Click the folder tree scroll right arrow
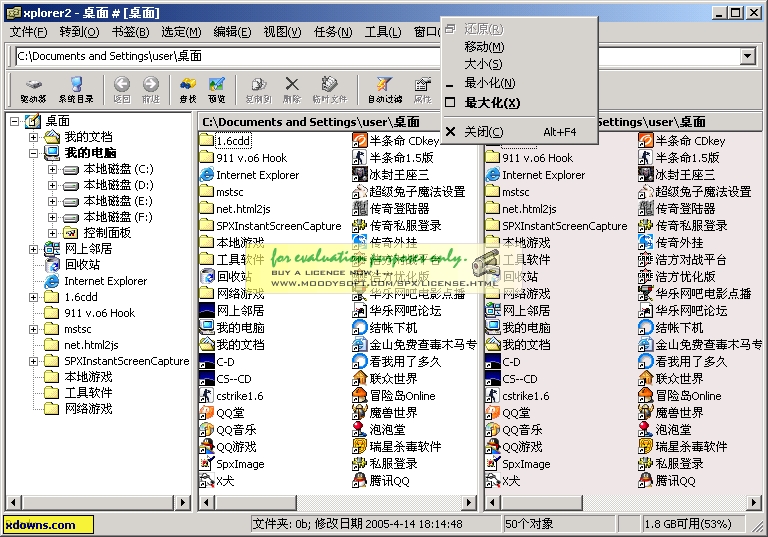The image size is (768, 537). [x=182, y=502]
